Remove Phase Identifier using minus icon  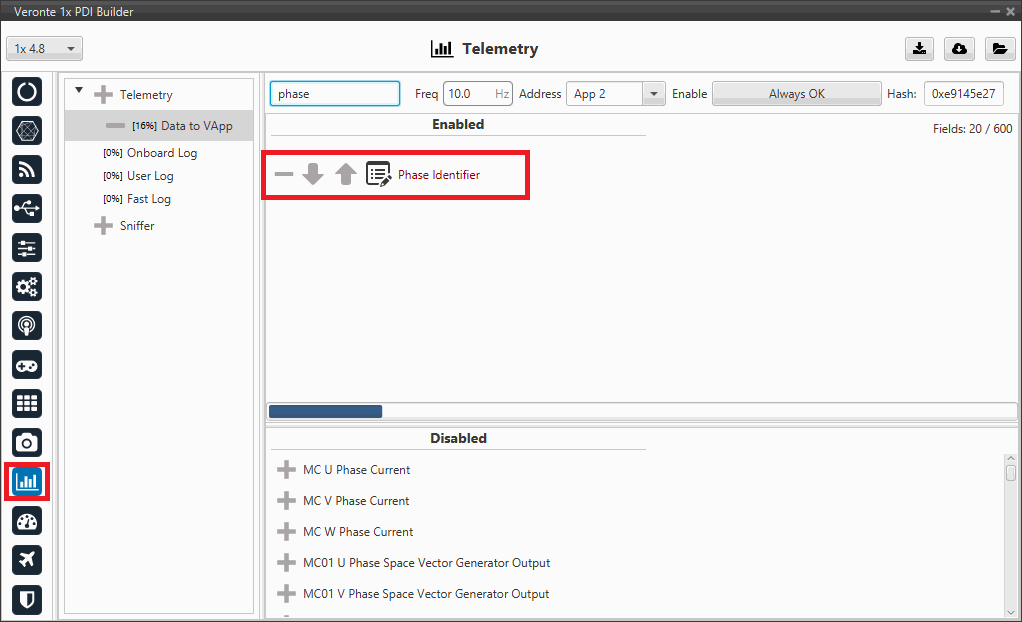[x=284, y=175]
